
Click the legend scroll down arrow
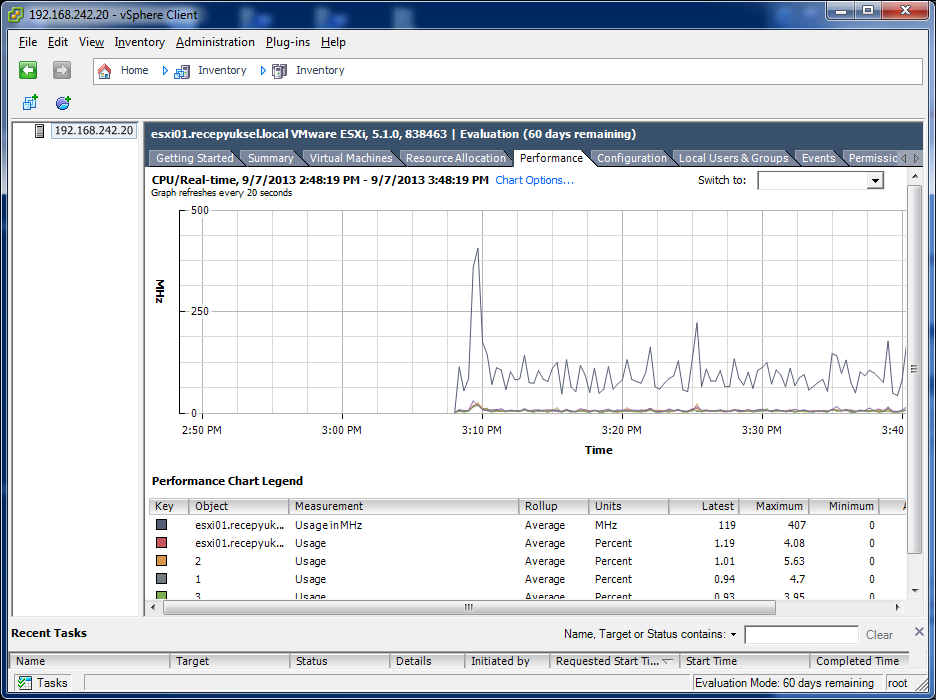point(915,591)
